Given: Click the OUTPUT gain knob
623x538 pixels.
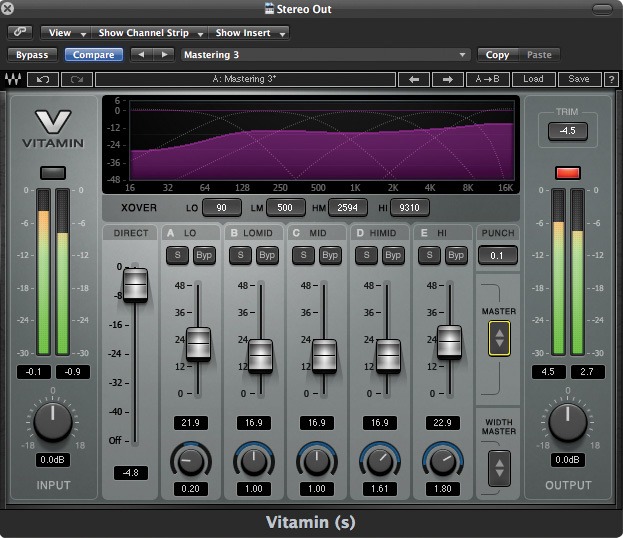Looking at the screenshot, I should (x=568, y=422).
